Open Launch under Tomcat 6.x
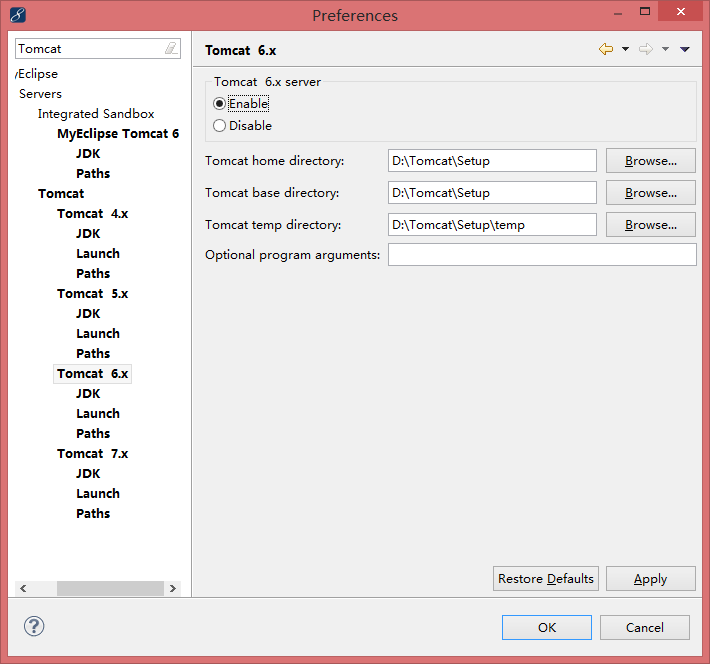Image resolution: width=710 pixels, height=664 pixels. pos(98,414)
